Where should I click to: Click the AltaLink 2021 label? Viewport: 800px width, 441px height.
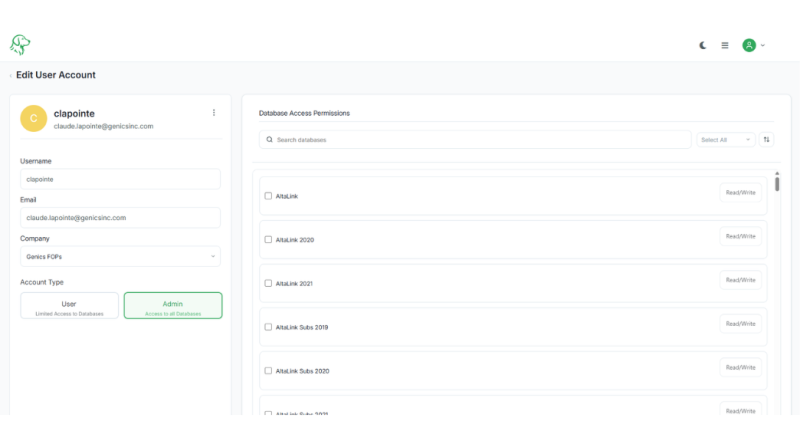(x=294, y=283)
